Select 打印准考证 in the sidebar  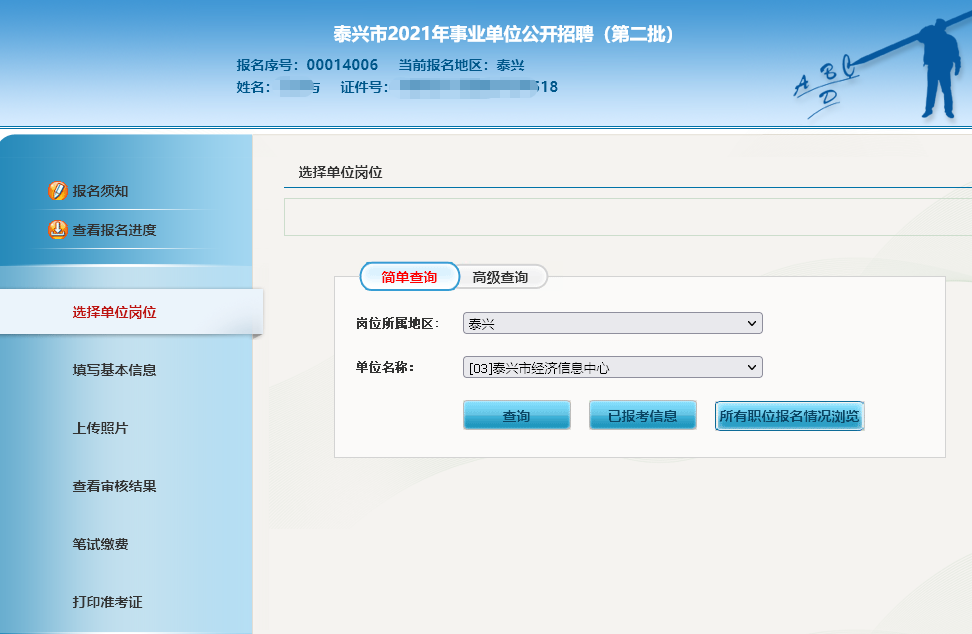(107, 602)
